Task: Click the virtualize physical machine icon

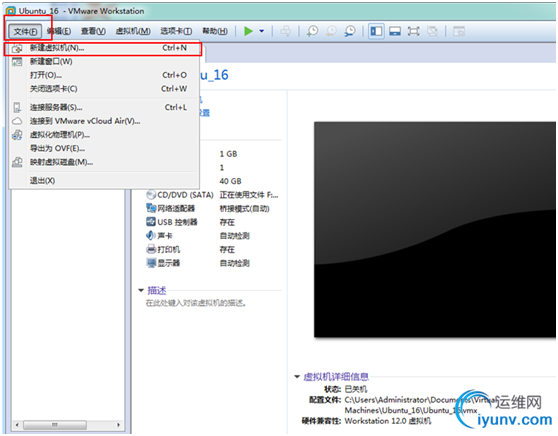Action: coord(17,135)
